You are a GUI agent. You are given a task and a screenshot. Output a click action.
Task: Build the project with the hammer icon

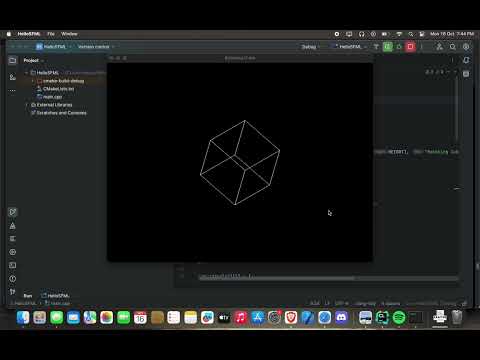(376, 47)
